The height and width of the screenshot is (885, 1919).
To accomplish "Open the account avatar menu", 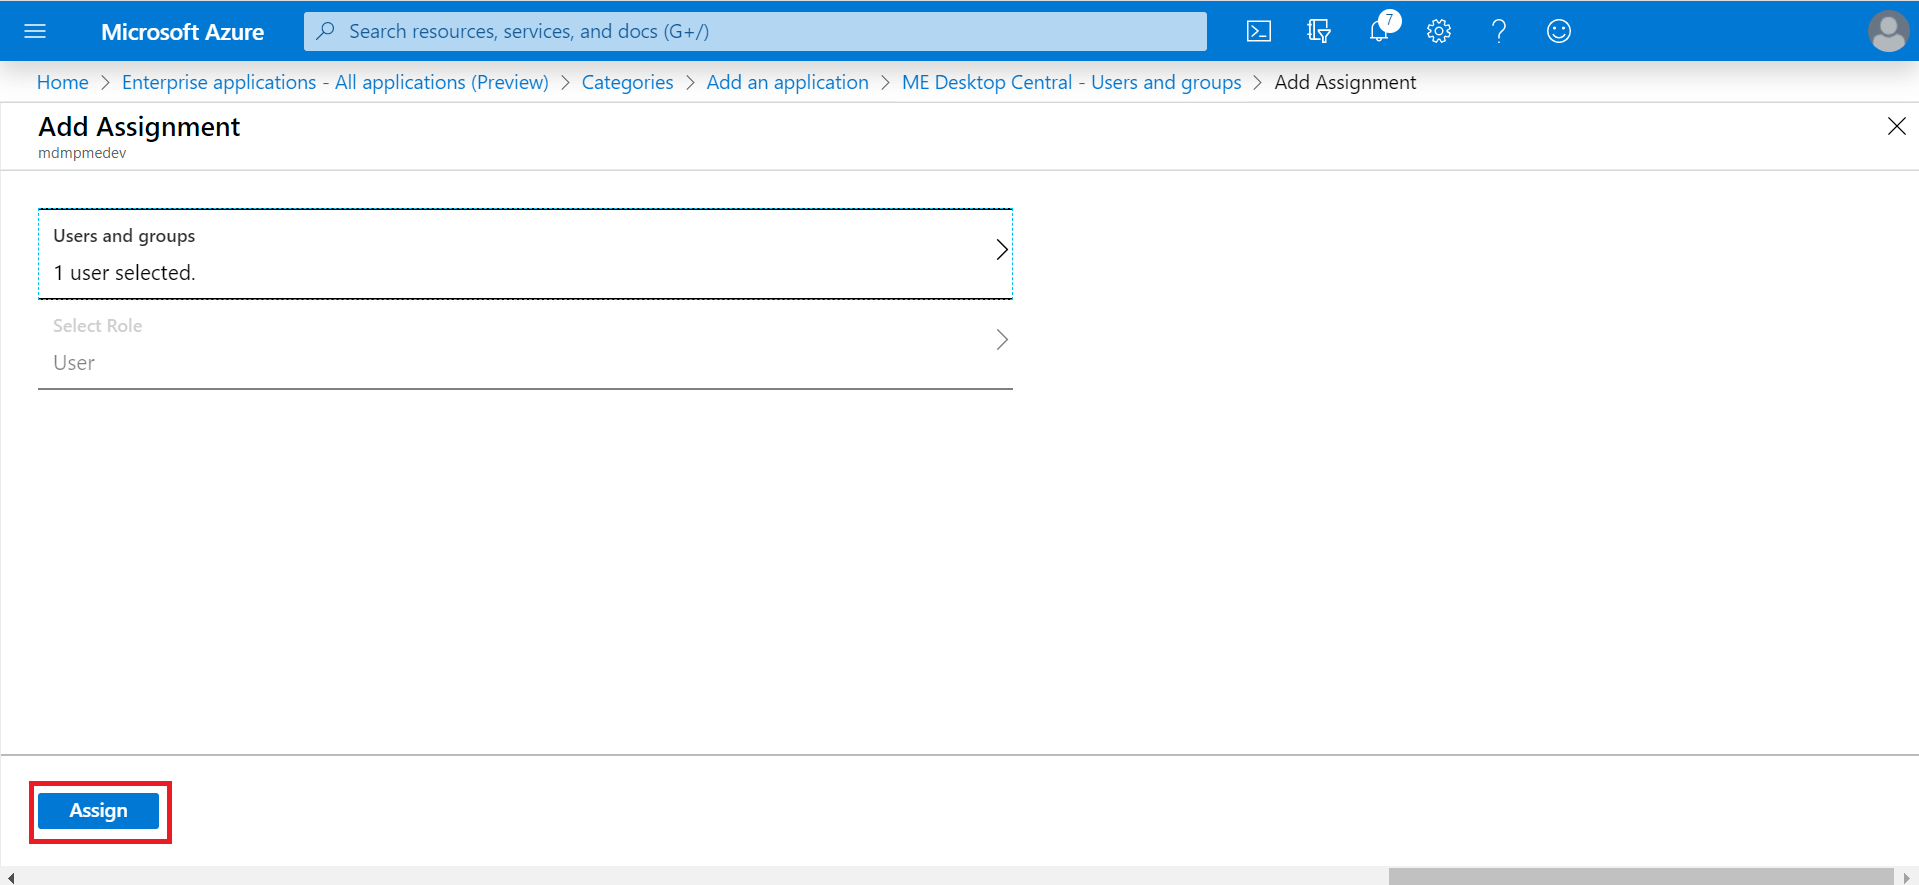I will [1888, 31].
